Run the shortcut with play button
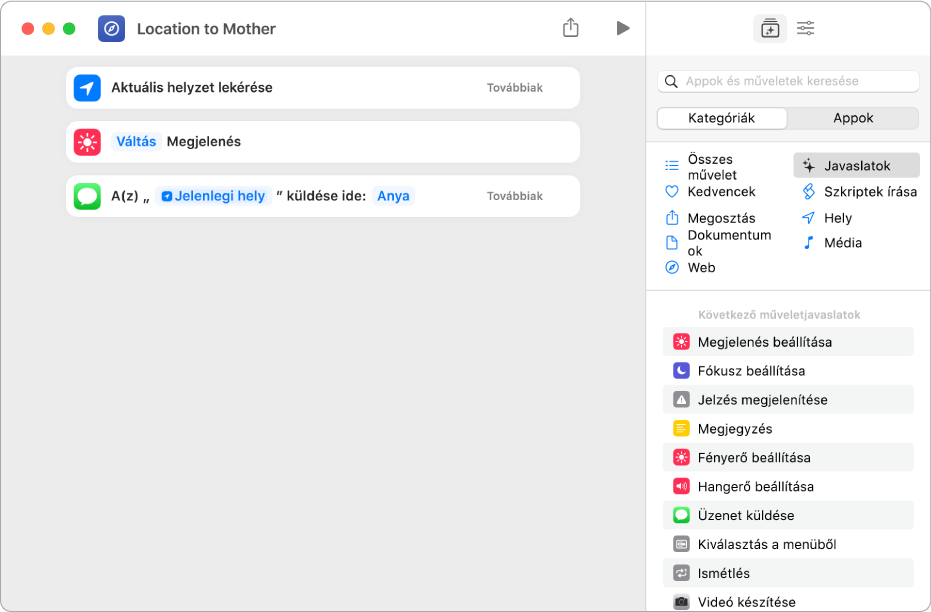The height and width of the screenshot is (612, 931). 623,28
